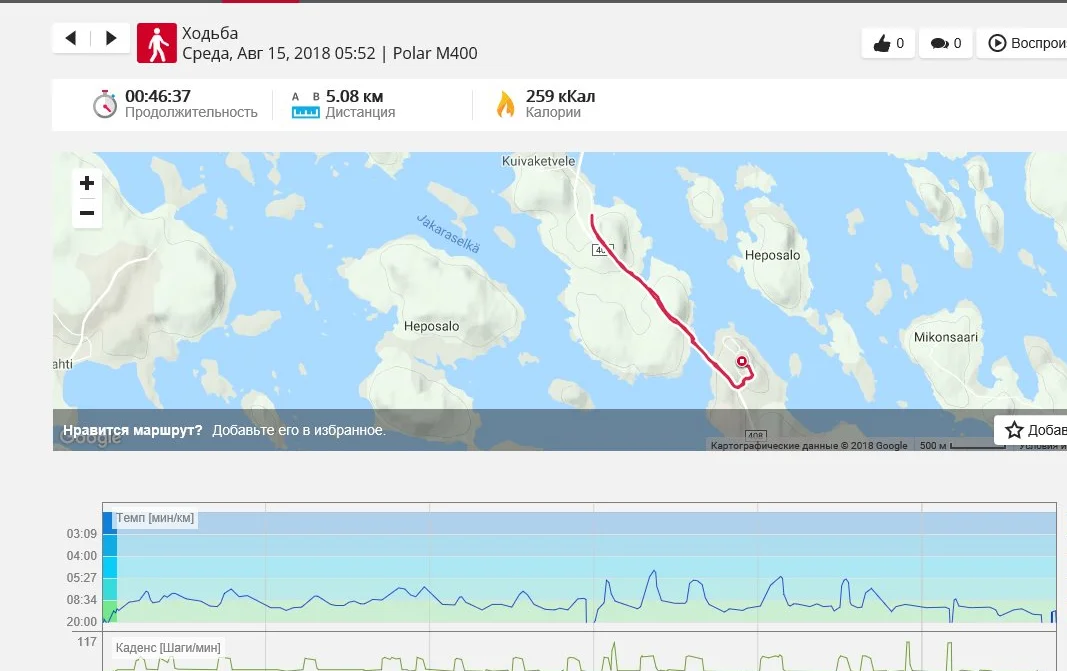
Task: Click calories value 259 кКал
Action: [x=561, y=96]
